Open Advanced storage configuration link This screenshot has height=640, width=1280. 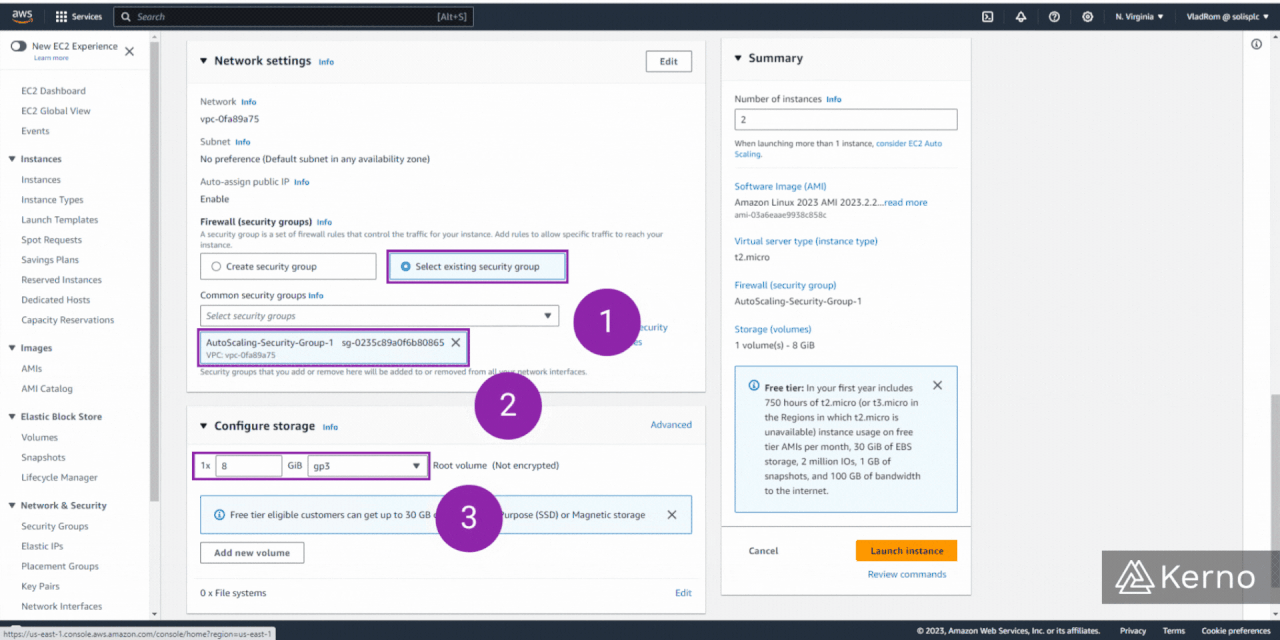tap(671, 425)
